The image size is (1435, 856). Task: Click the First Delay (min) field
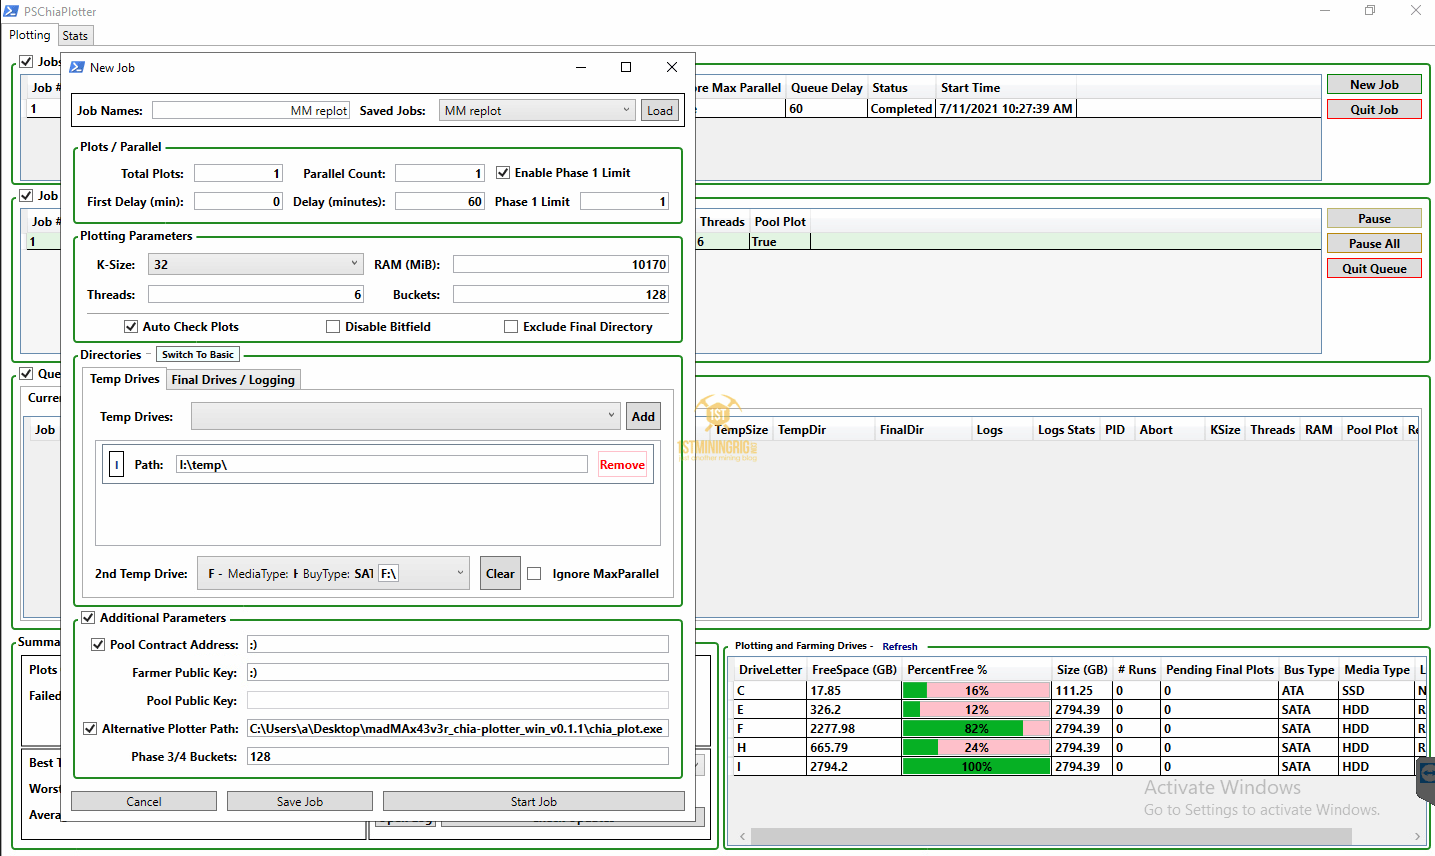coord(238,202)
